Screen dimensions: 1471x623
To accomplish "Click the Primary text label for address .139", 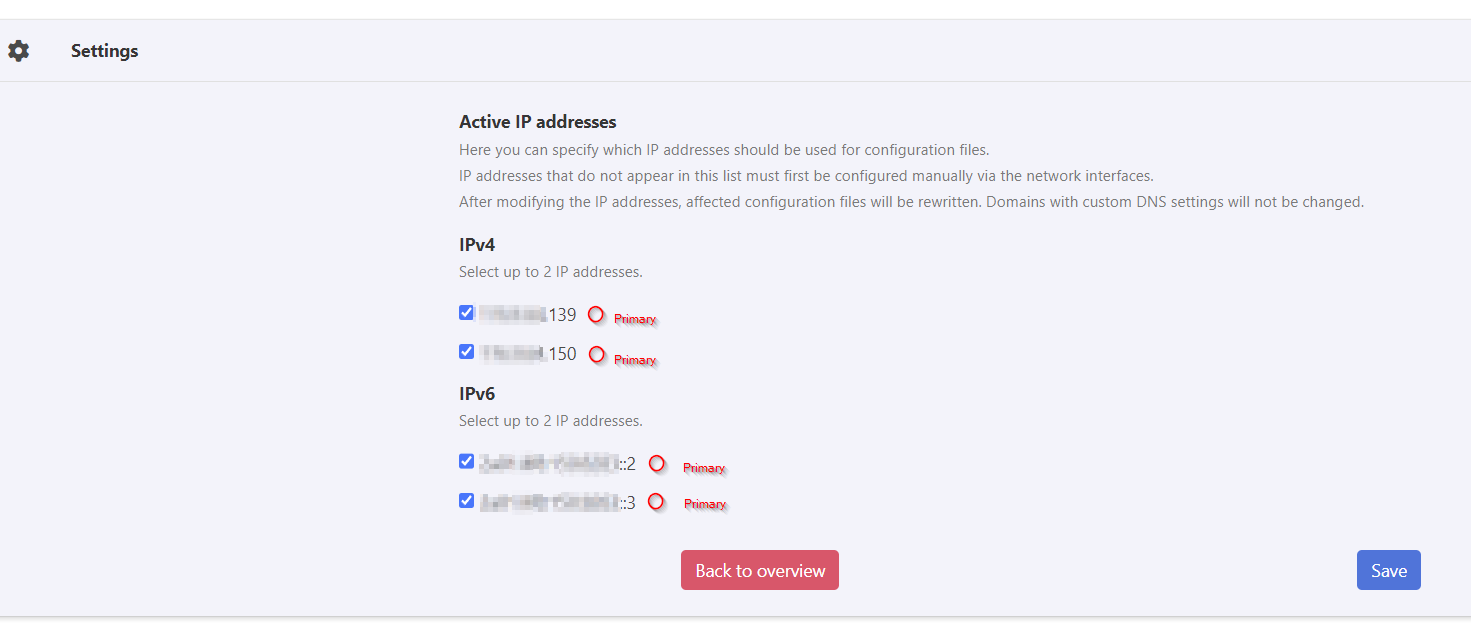I will coord(635,319).
